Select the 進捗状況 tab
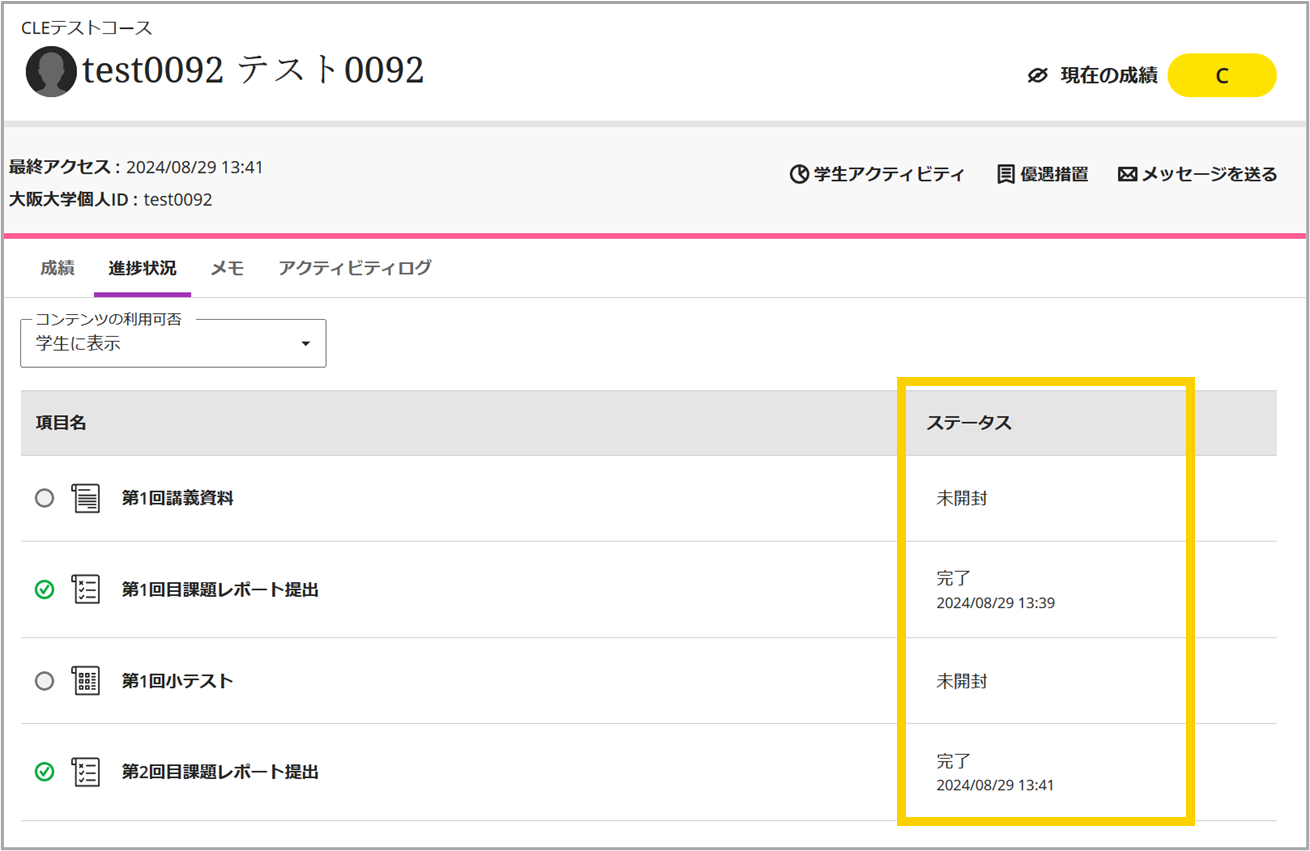Image resolution: width=1310 pixels, height=851 pixels. [x=142, y=268]
